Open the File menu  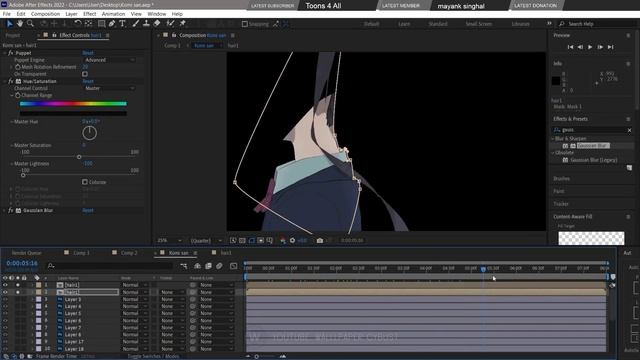(7, 14)
